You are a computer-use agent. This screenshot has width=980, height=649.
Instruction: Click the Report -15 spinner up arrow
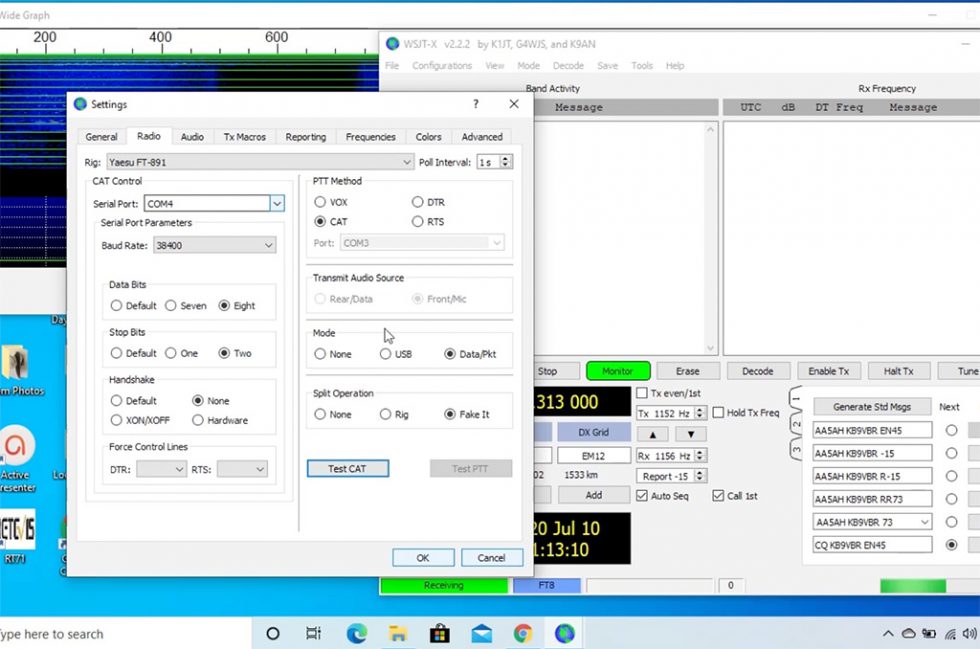[x=698, y=471]
